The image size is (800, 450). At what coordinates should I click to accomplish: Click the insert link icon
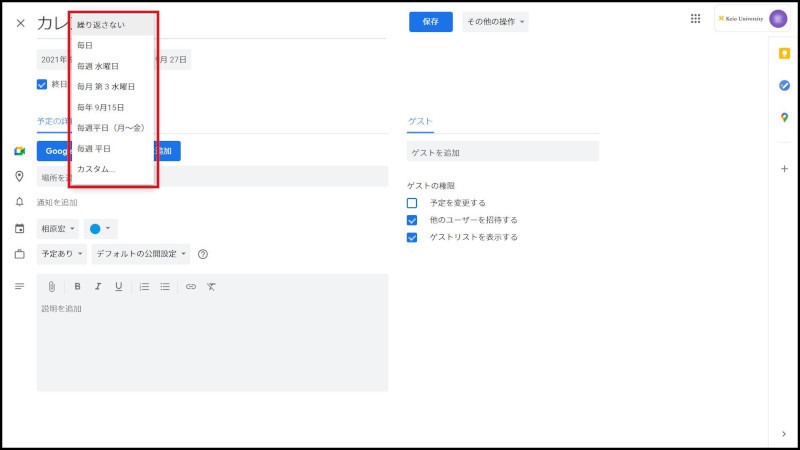pos(190,286)
